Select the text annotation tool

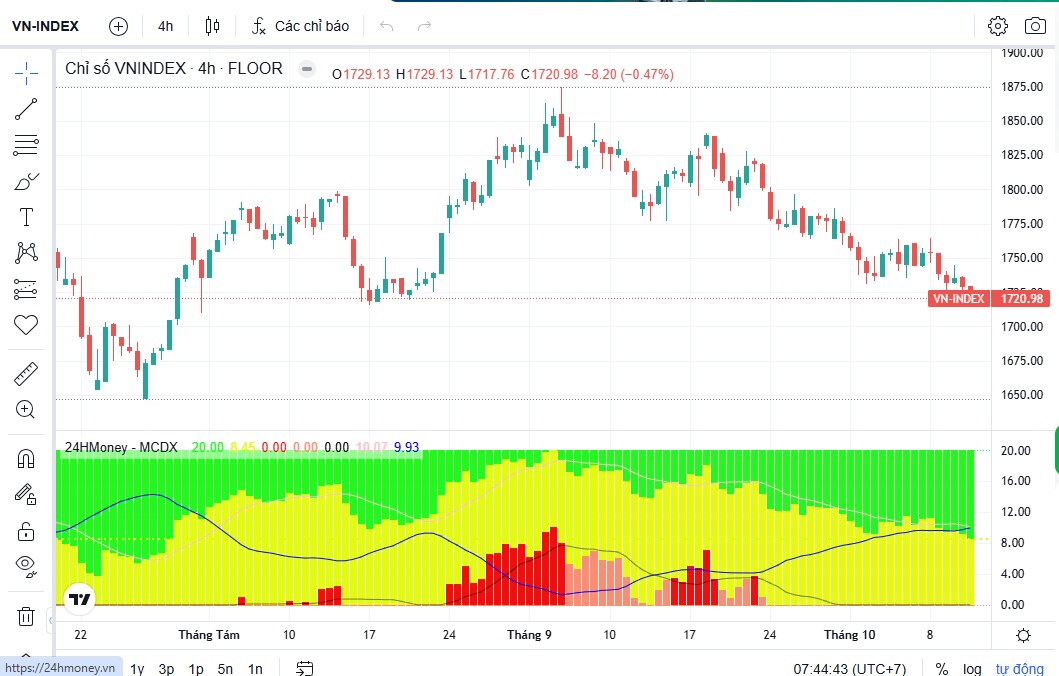[26, 217]
